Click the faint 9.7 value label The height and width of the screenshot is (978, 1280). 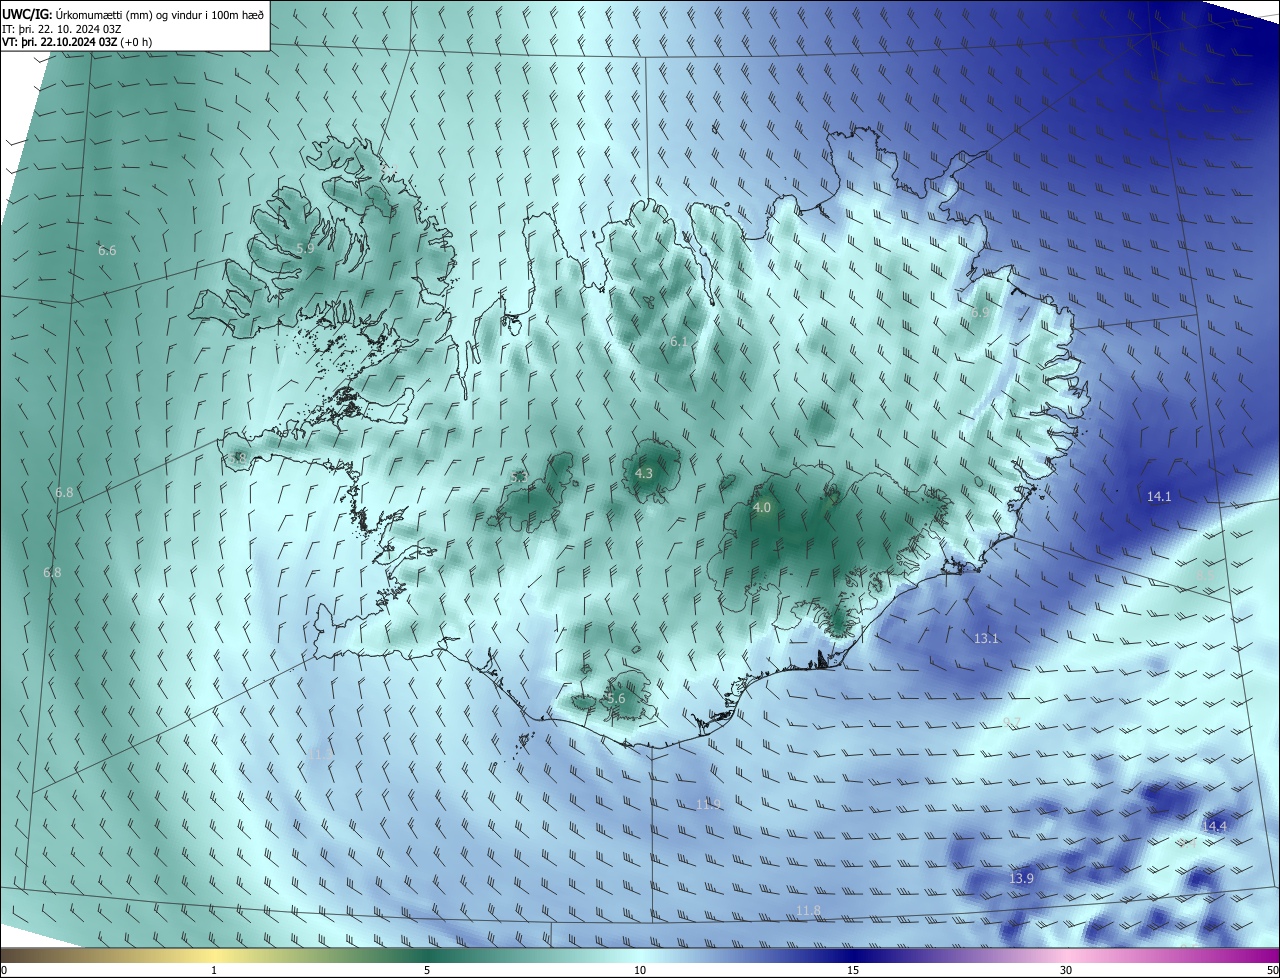1011,722
